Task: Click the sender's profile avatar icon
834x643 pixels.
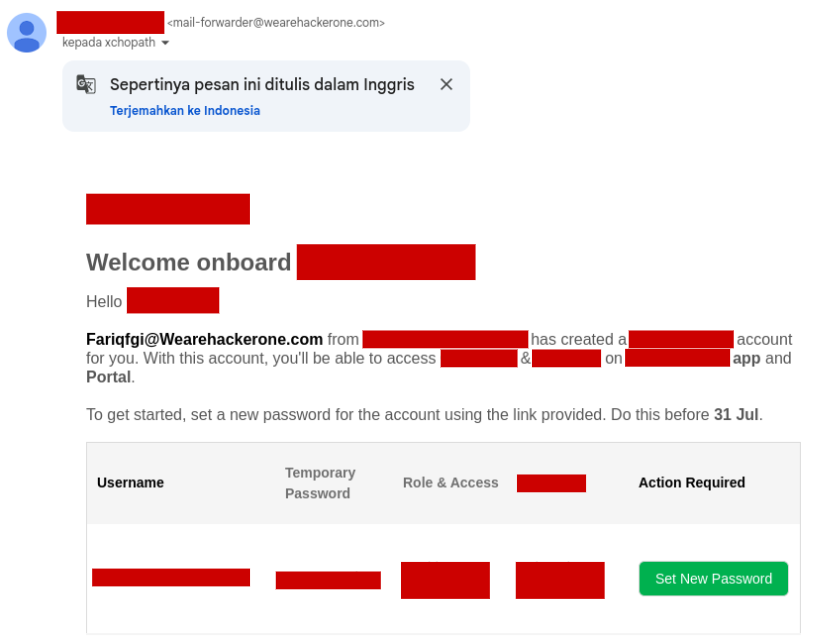Action: point(27,33)
